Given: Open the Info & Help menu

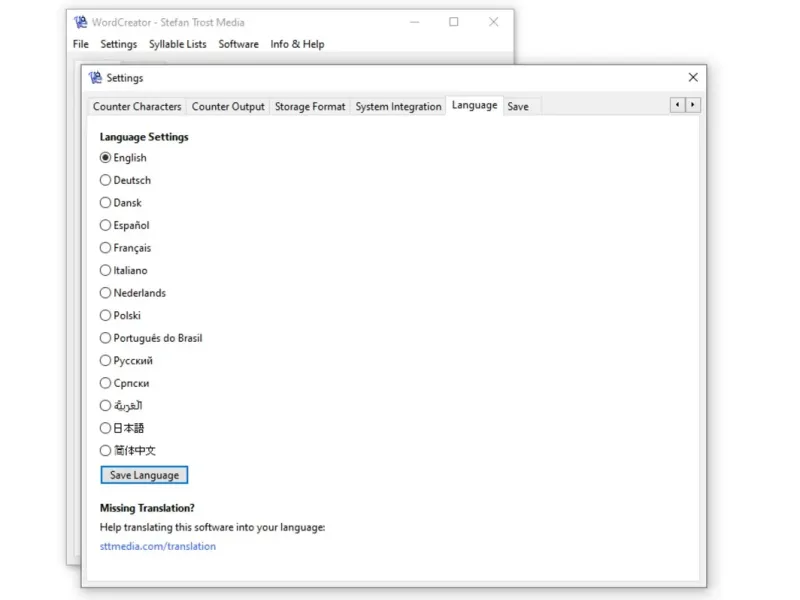Looking at the screenshot, I should [297, 44].
